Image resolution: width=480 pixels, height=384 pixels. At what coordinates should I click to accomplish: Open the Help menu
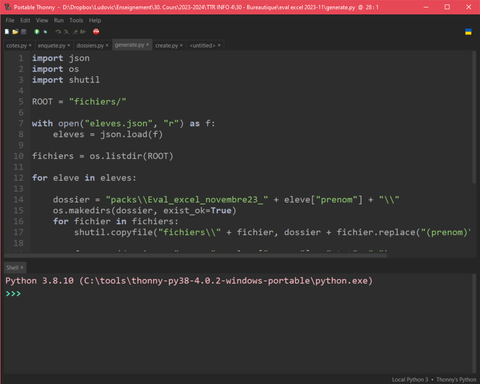[95, 20]
